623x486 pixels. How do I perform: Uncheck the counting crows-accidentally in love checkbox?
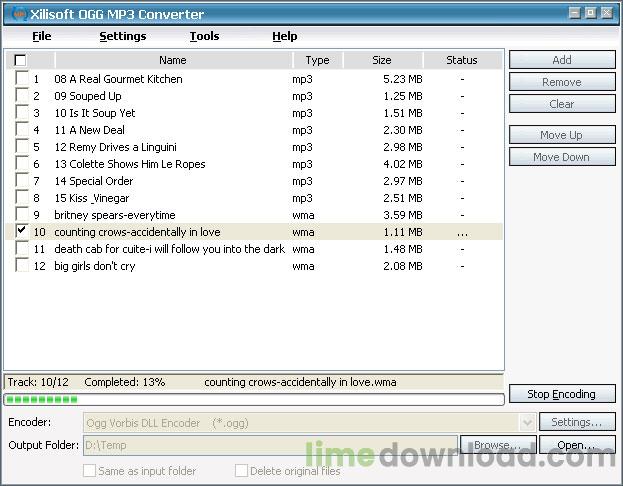click(22, 231)
